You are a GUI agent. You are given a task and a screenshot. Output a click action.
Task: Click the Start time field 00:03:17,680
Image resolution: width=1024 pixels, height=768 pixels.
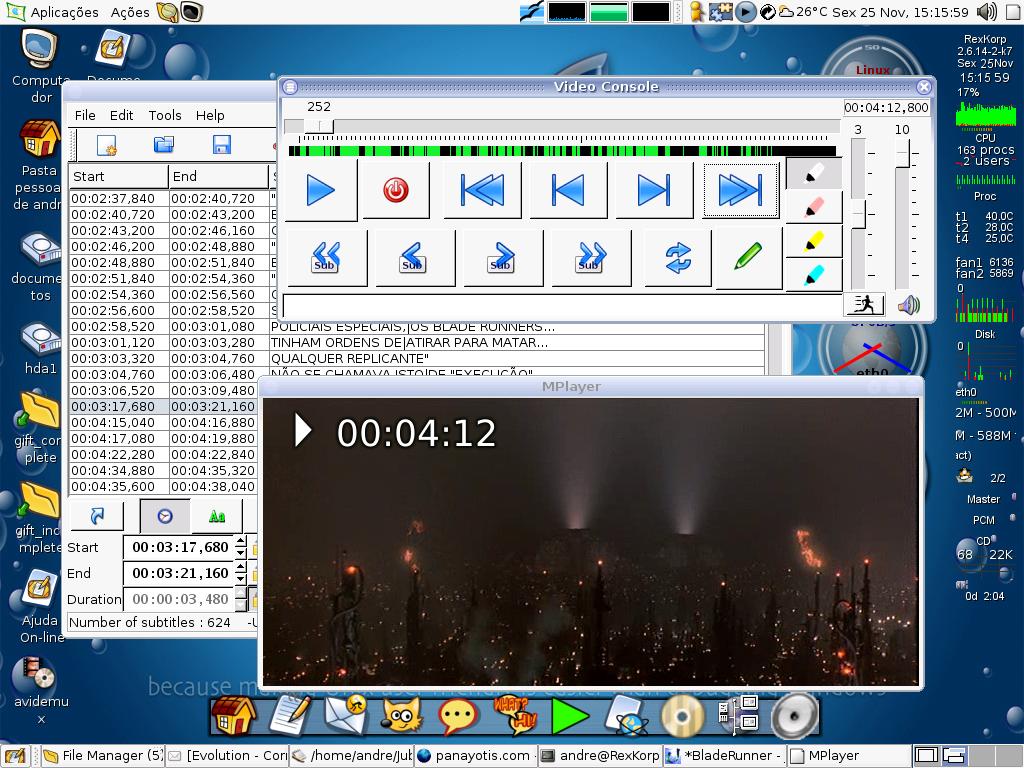(x=179, y=547)
